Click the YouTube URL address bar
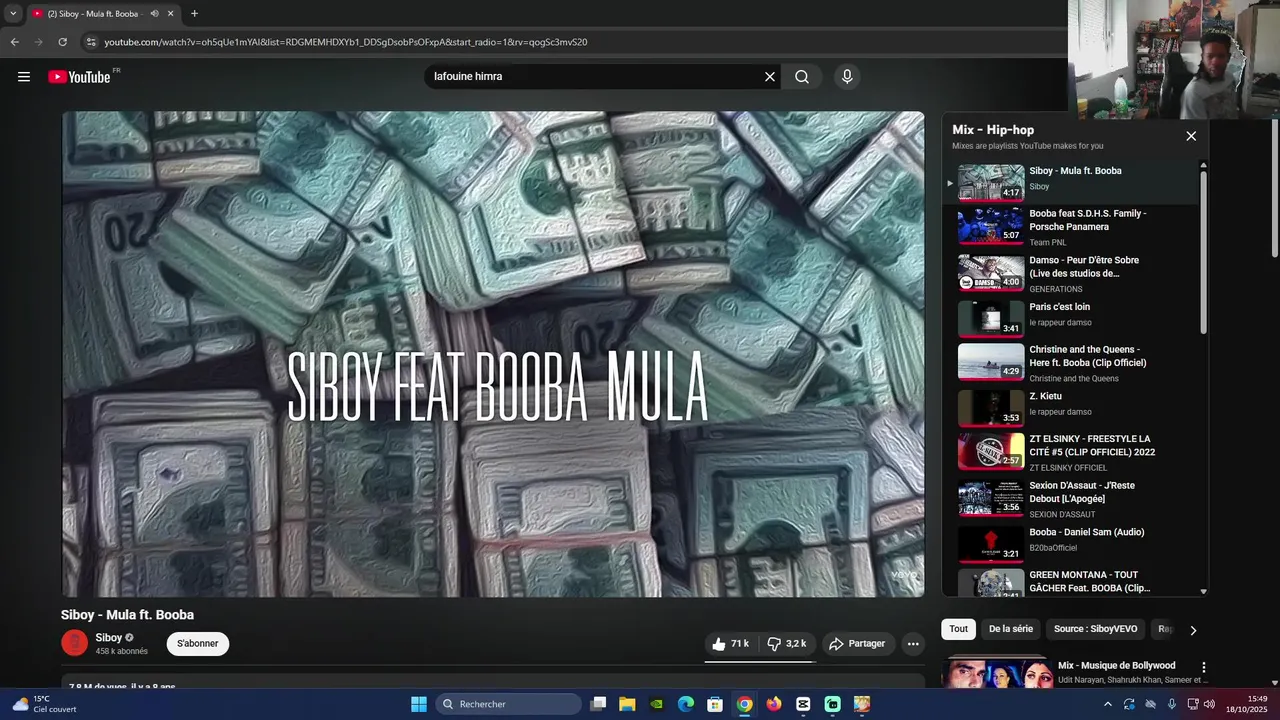Image resolution: width=1280 pixels, height=720 pixels. [346, 42]
